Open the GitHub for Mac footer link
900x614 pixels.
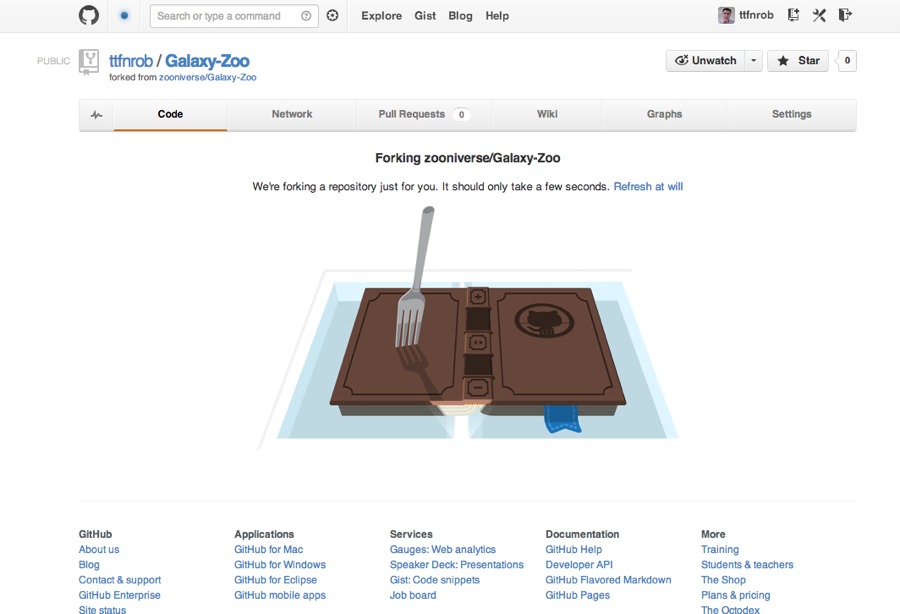pyautogui.click(x=268, y=549)
